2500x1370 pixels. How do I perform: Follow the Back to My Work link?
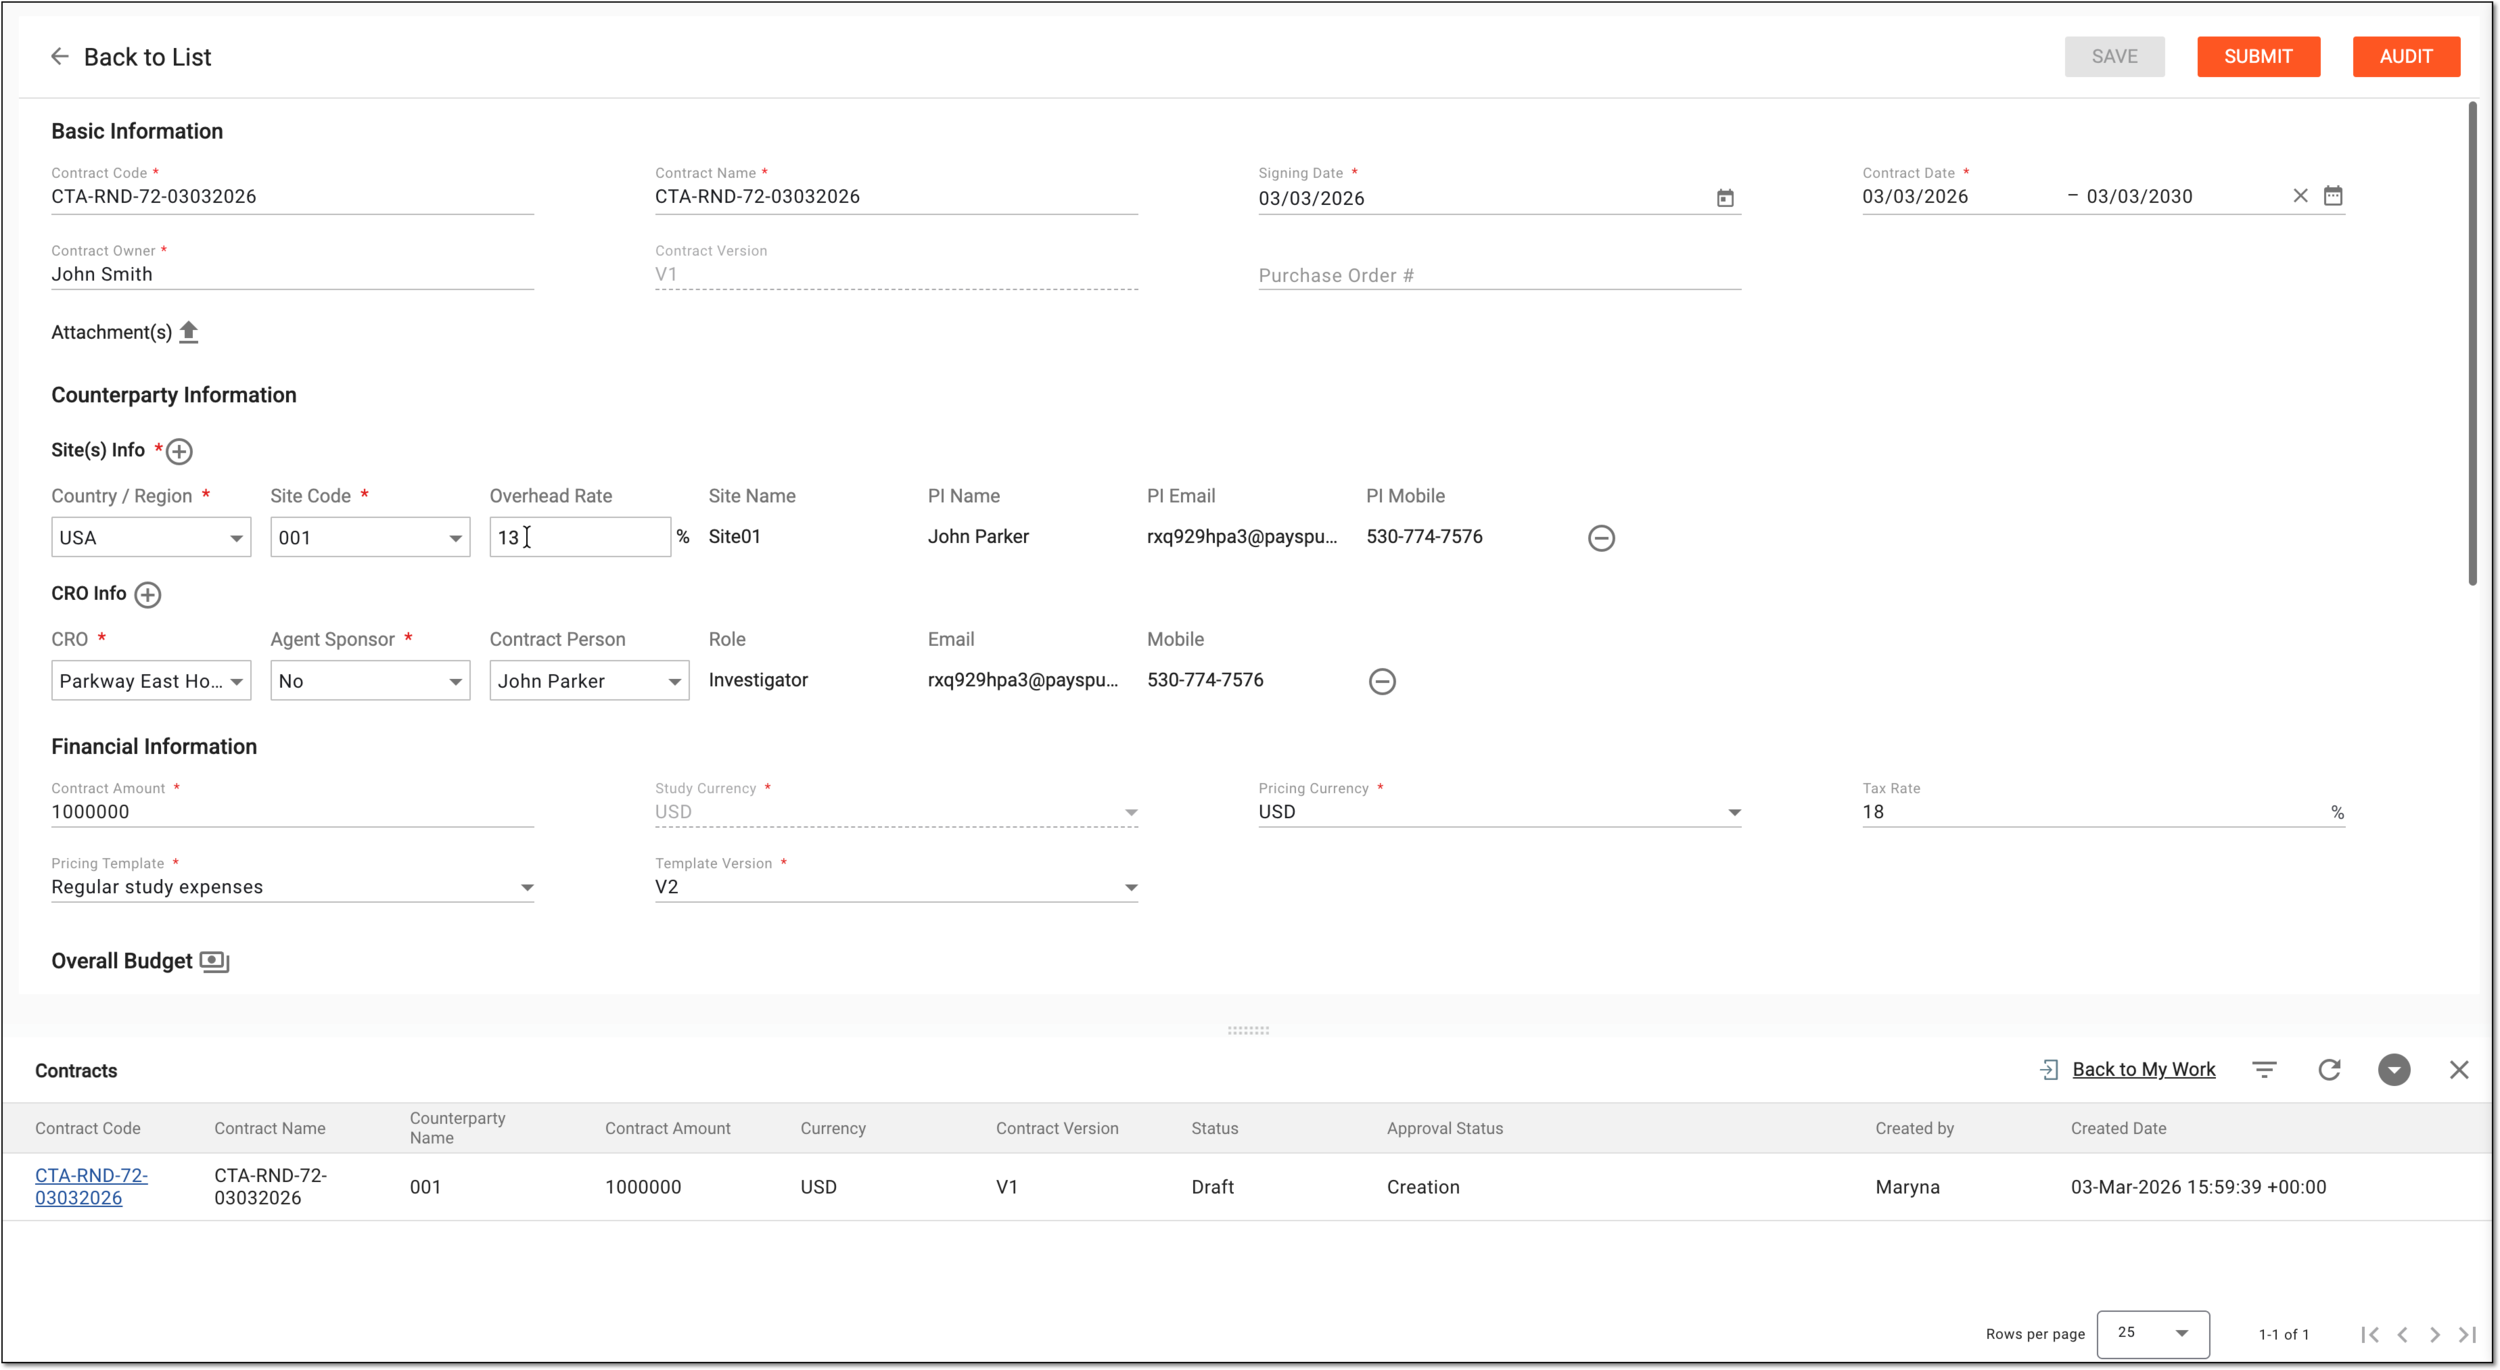pos(2144,1070)
